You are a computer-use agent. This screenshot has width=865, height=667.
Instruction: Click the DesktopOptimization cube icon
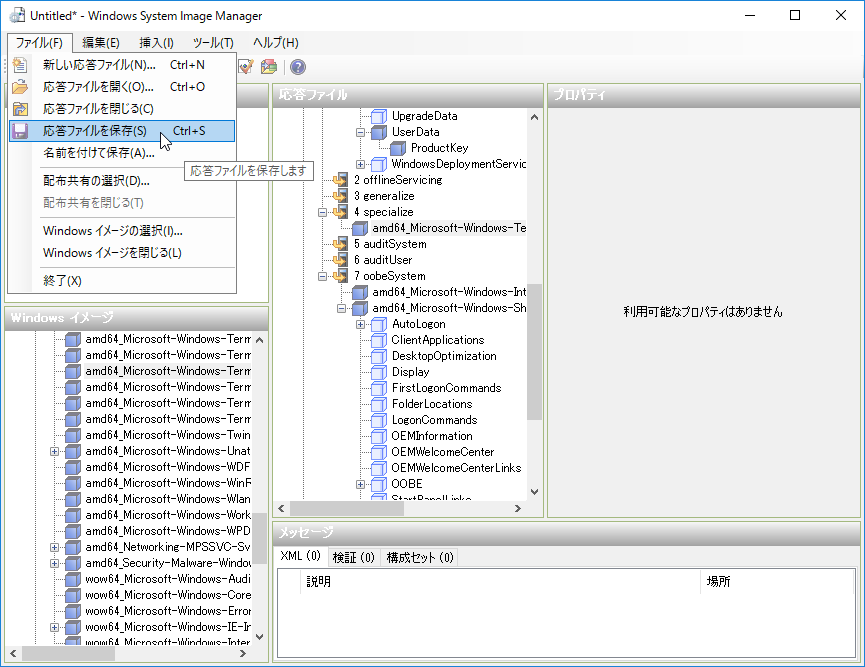click(378, 356)
